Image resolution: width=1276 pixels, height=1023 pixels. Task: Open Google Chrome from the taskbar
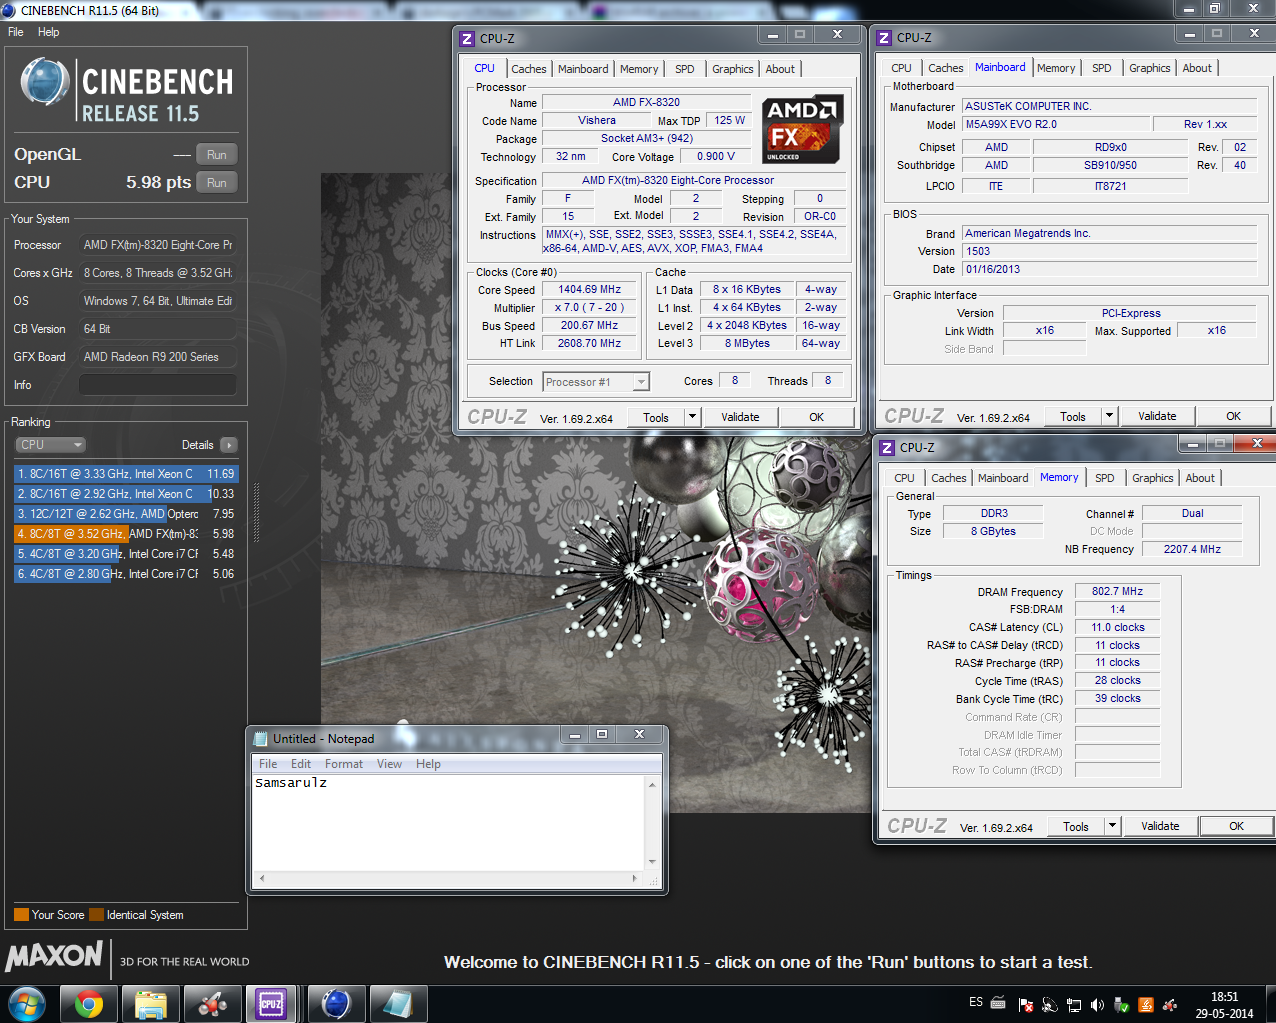(x=89, y=1004)
